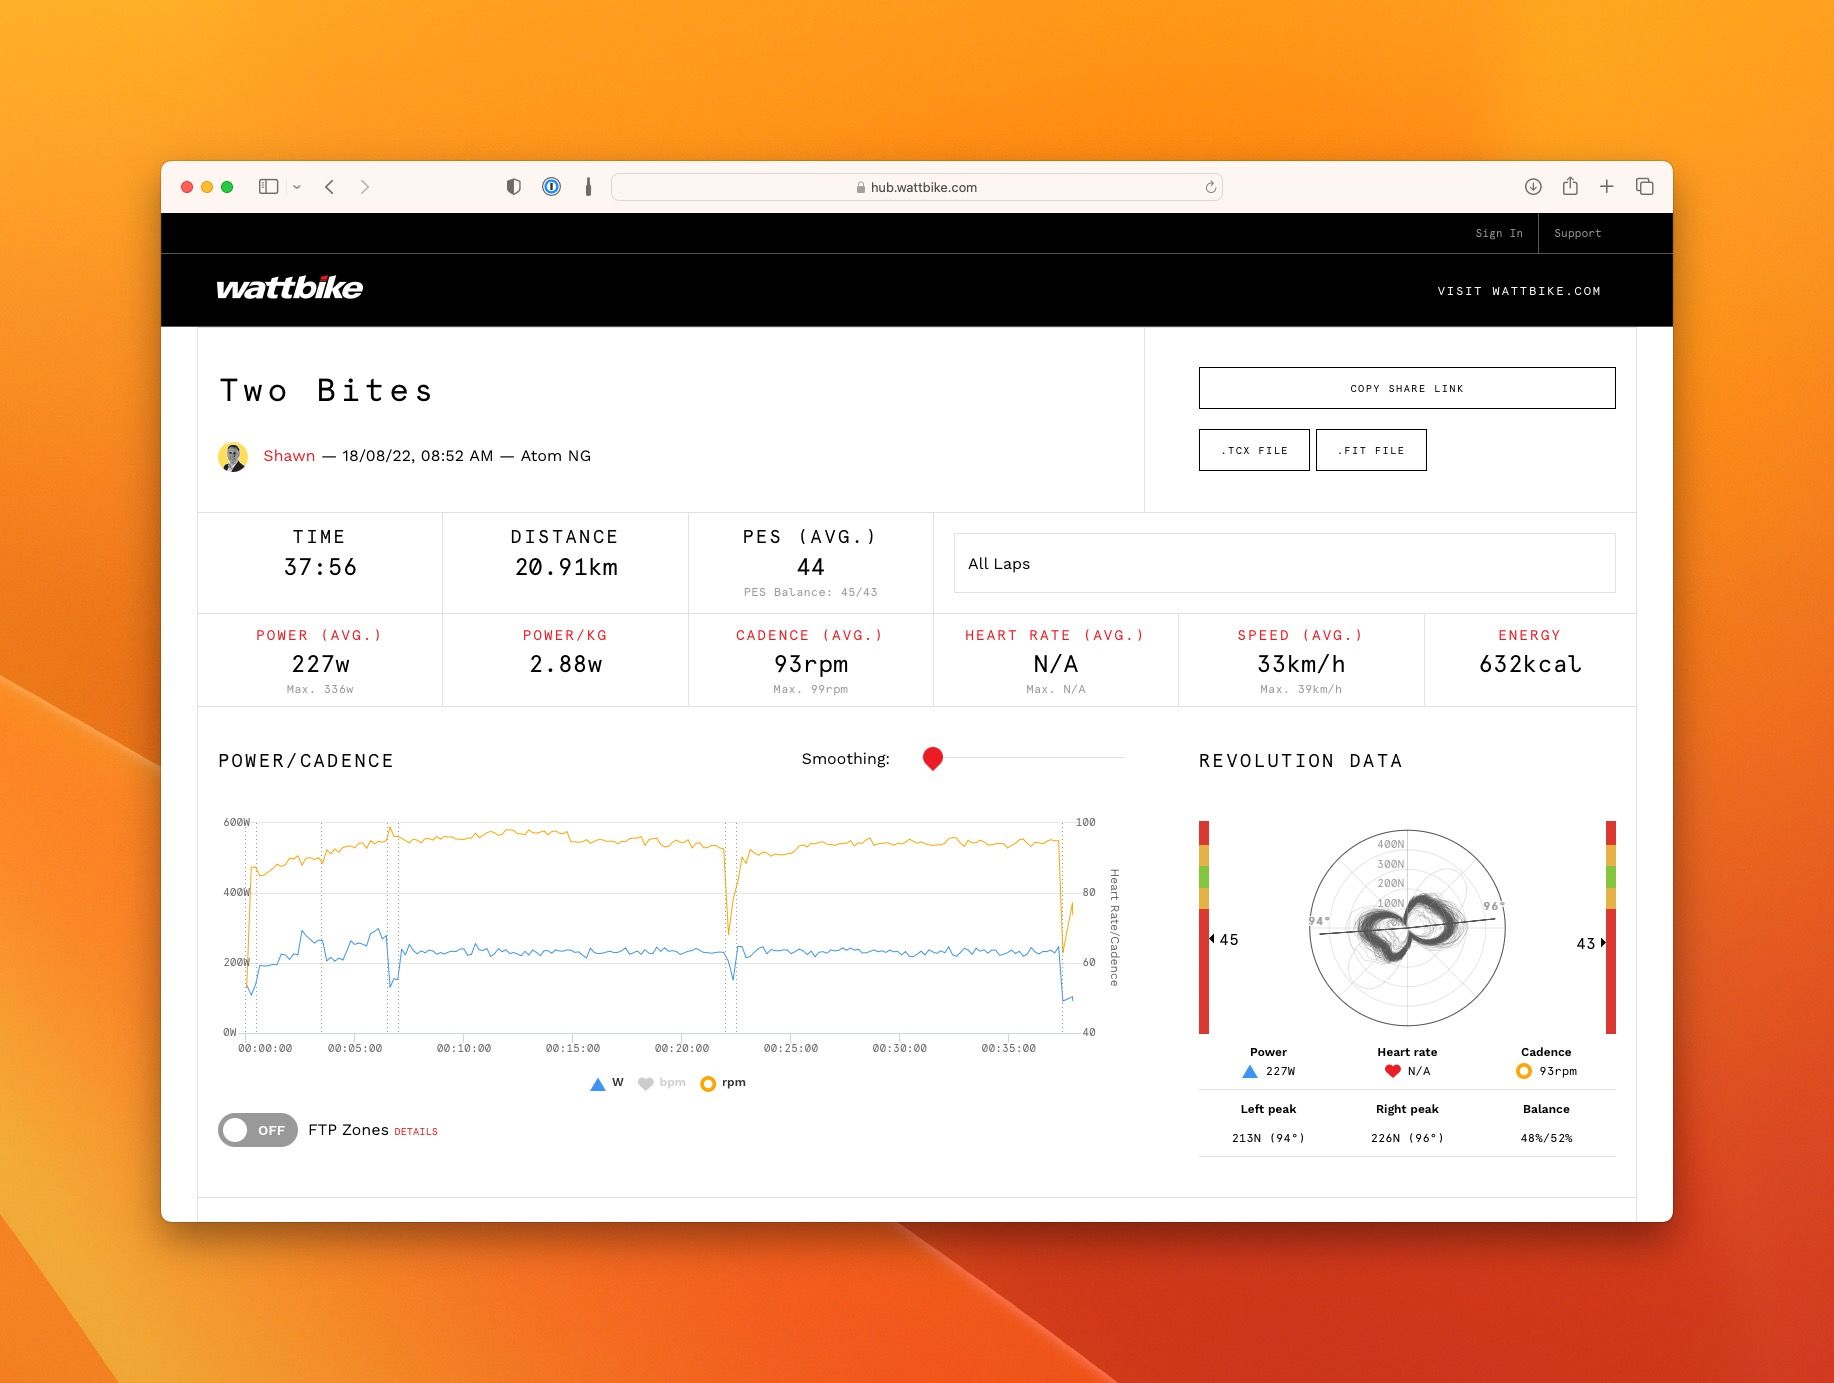Download the .FIT FILE

click(1371, 450)
